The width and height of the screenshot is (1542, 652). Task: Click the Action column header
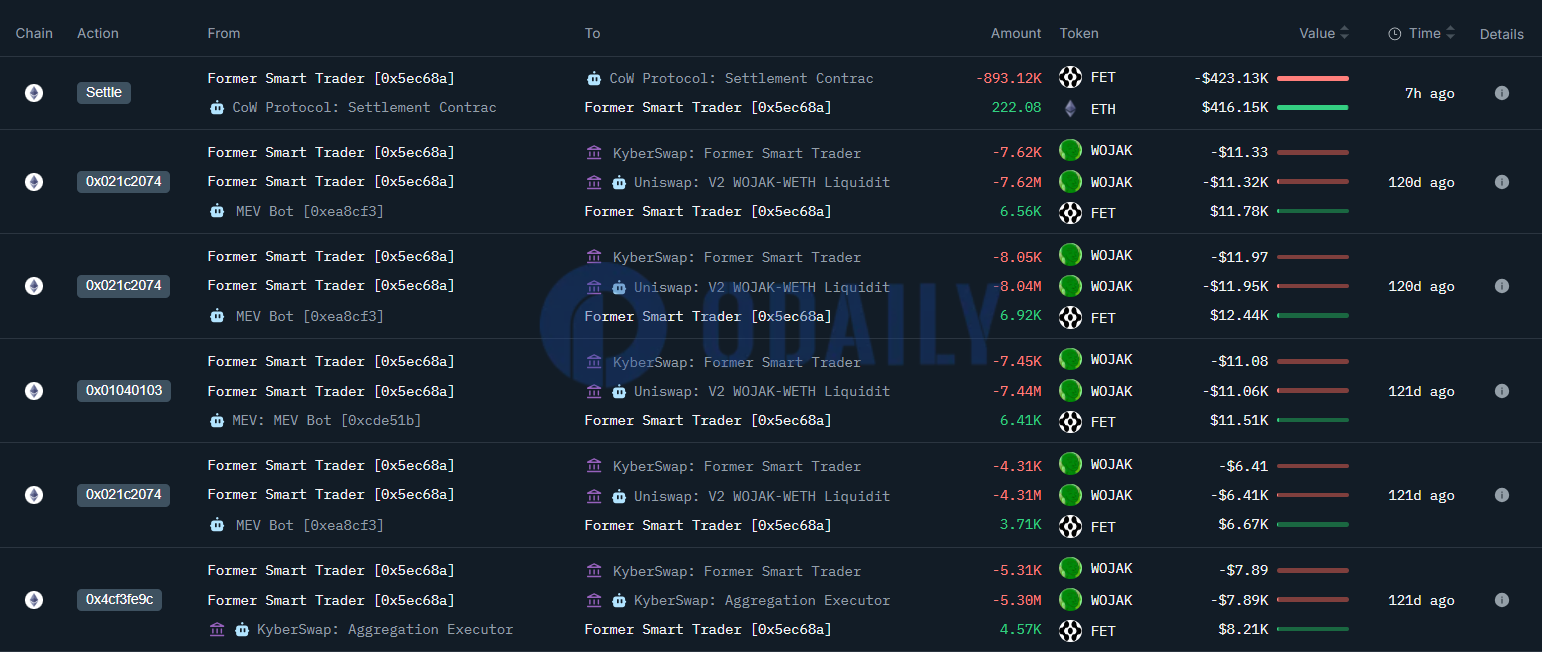point(98,33)
